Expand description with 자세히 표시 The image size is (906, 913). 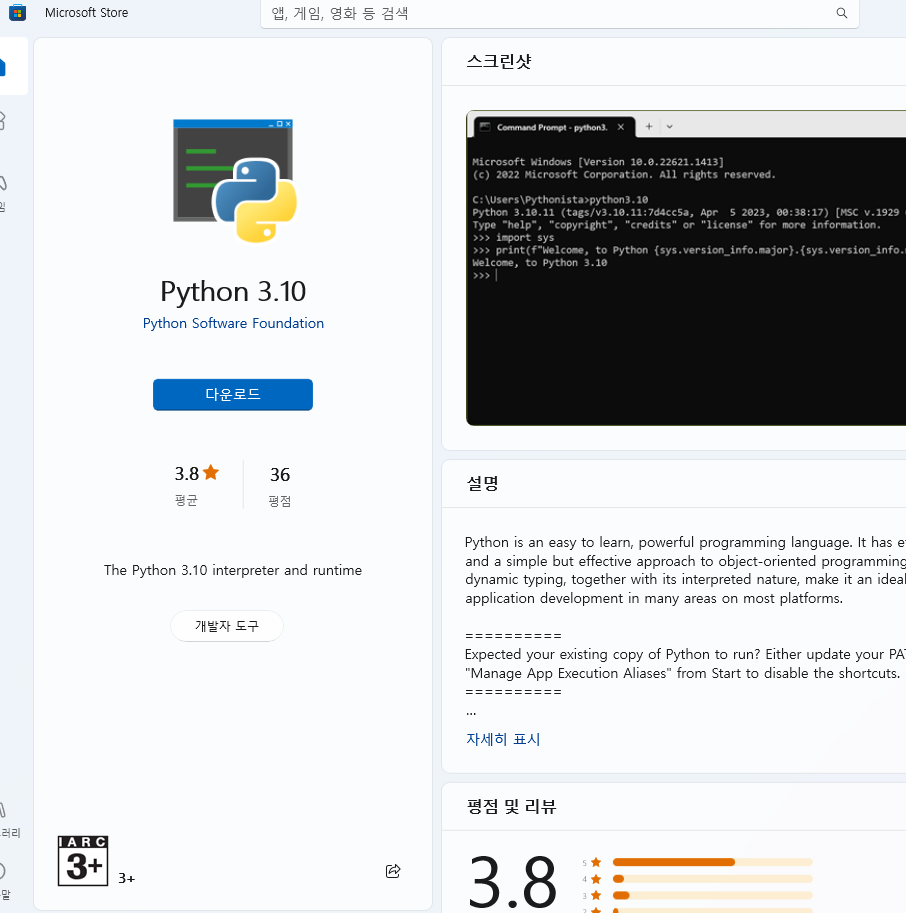[x=503, y=739]
